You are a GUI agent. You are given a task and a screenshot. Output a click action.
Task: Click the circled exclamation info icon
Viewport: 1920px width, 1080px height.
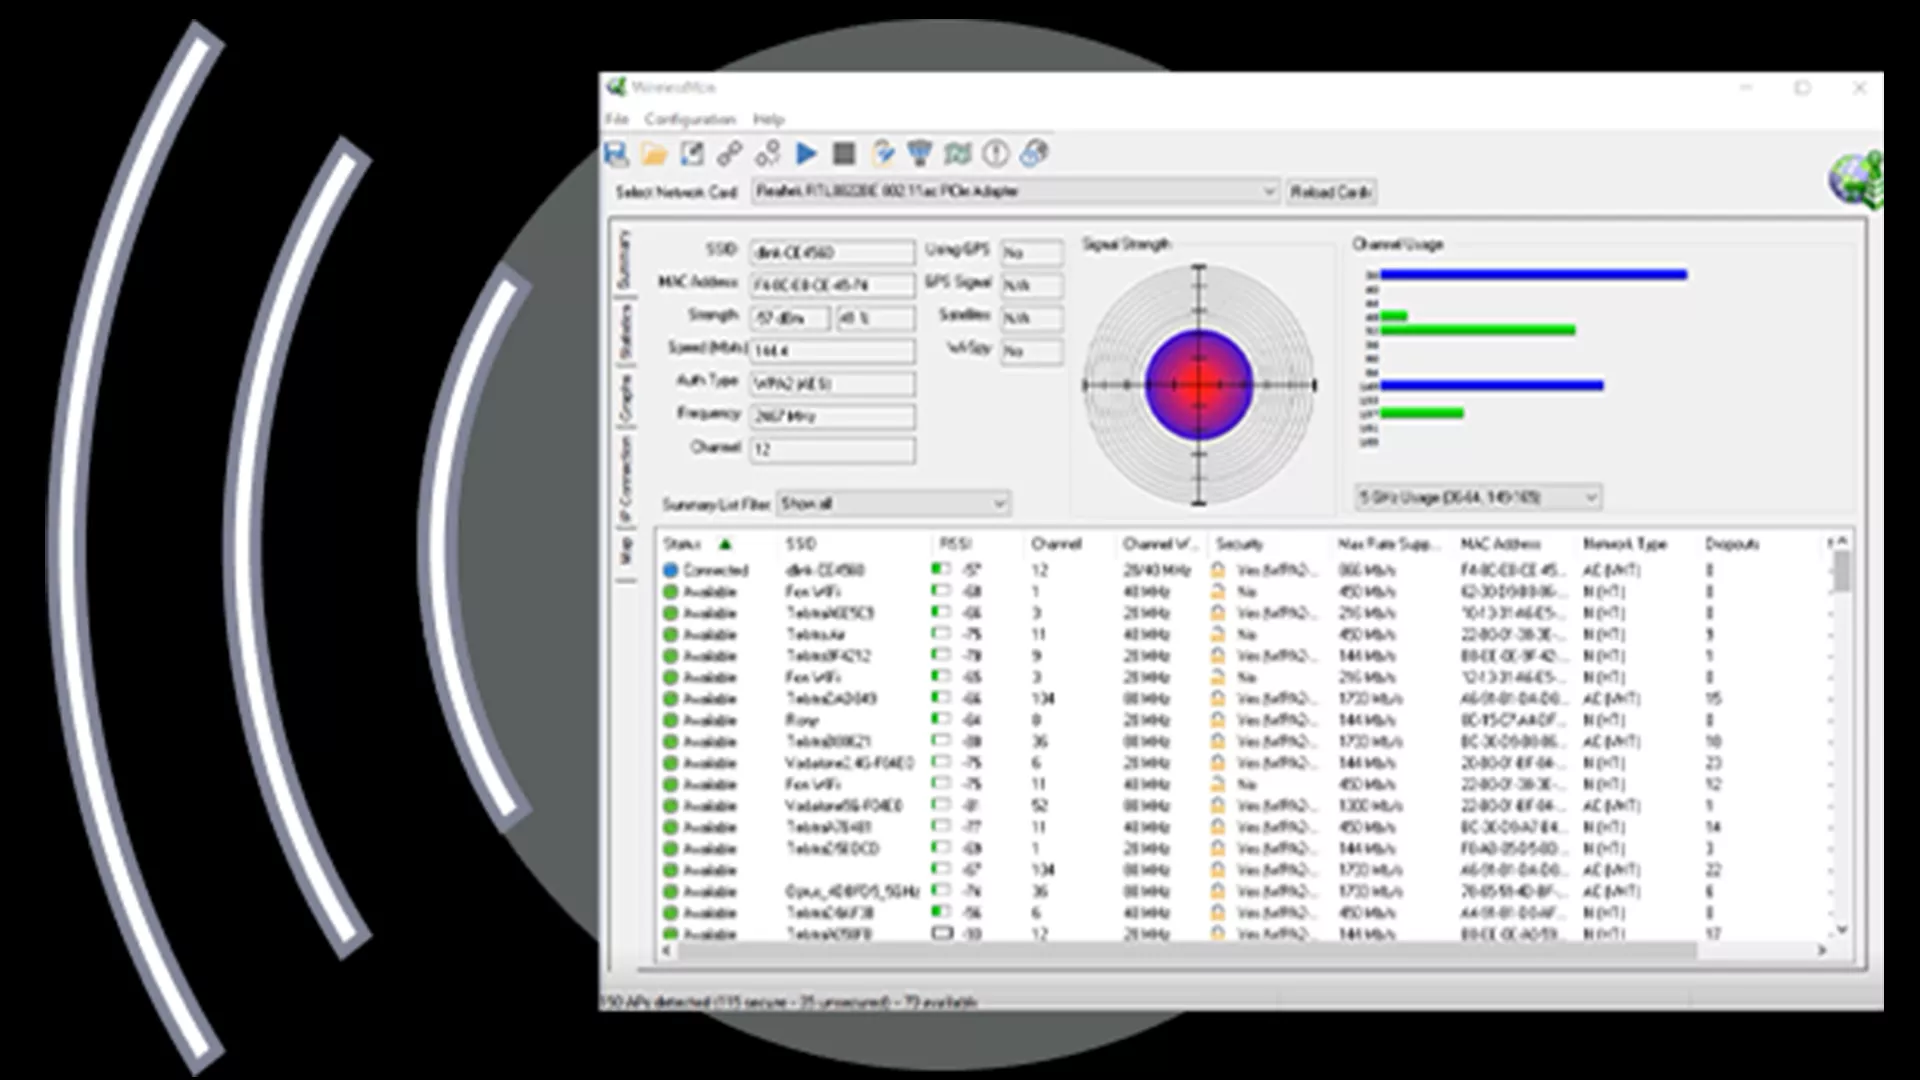pos(995,153)
